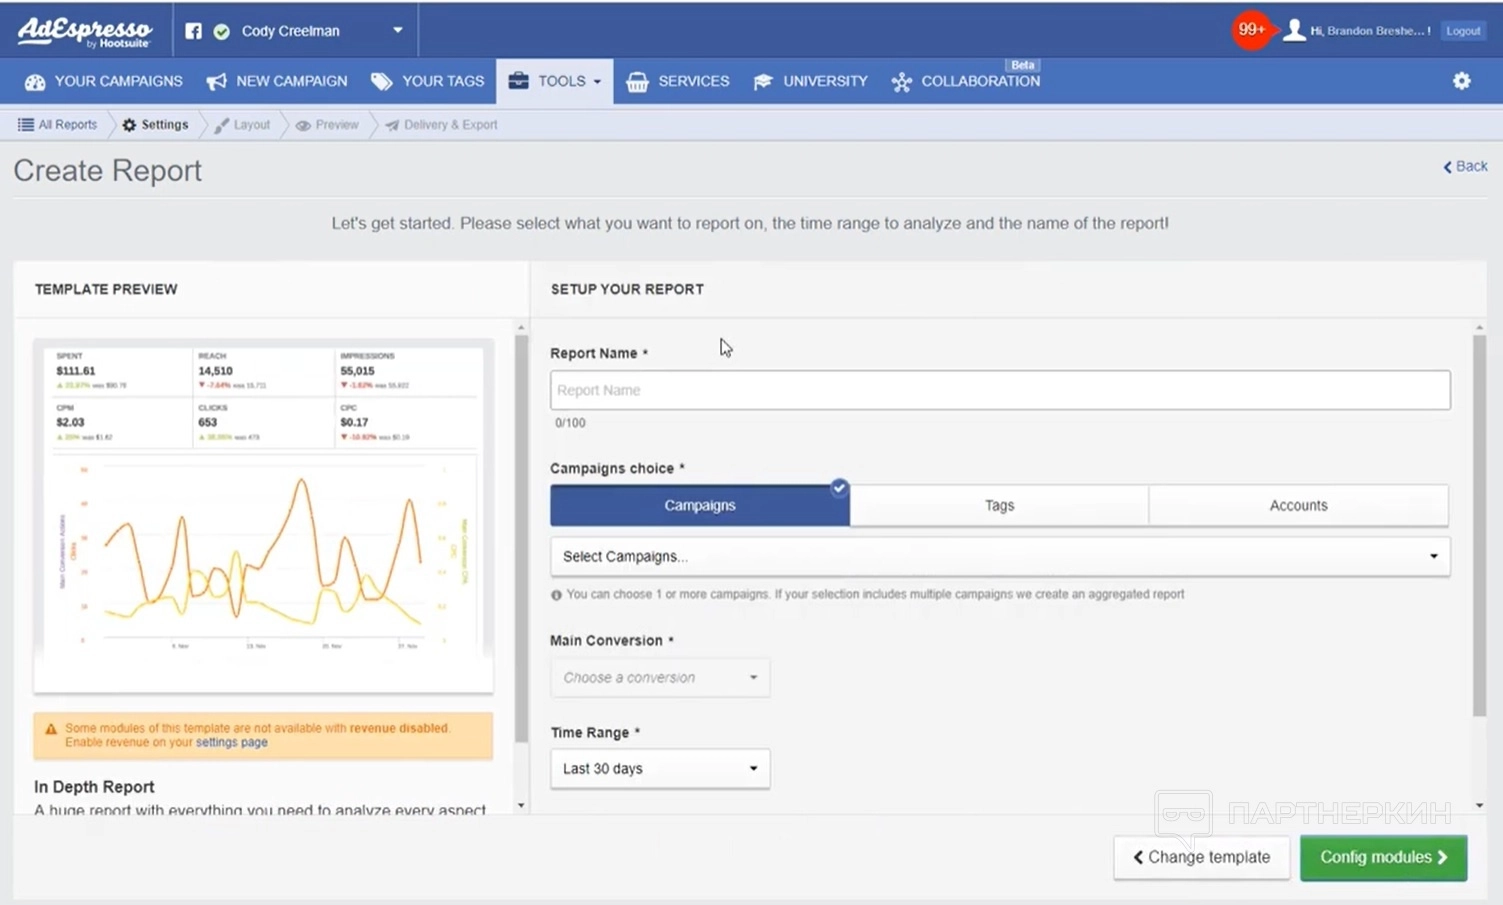Click the Change template button
This screenshot has width=1503, height=905.
pos(1201,858)
